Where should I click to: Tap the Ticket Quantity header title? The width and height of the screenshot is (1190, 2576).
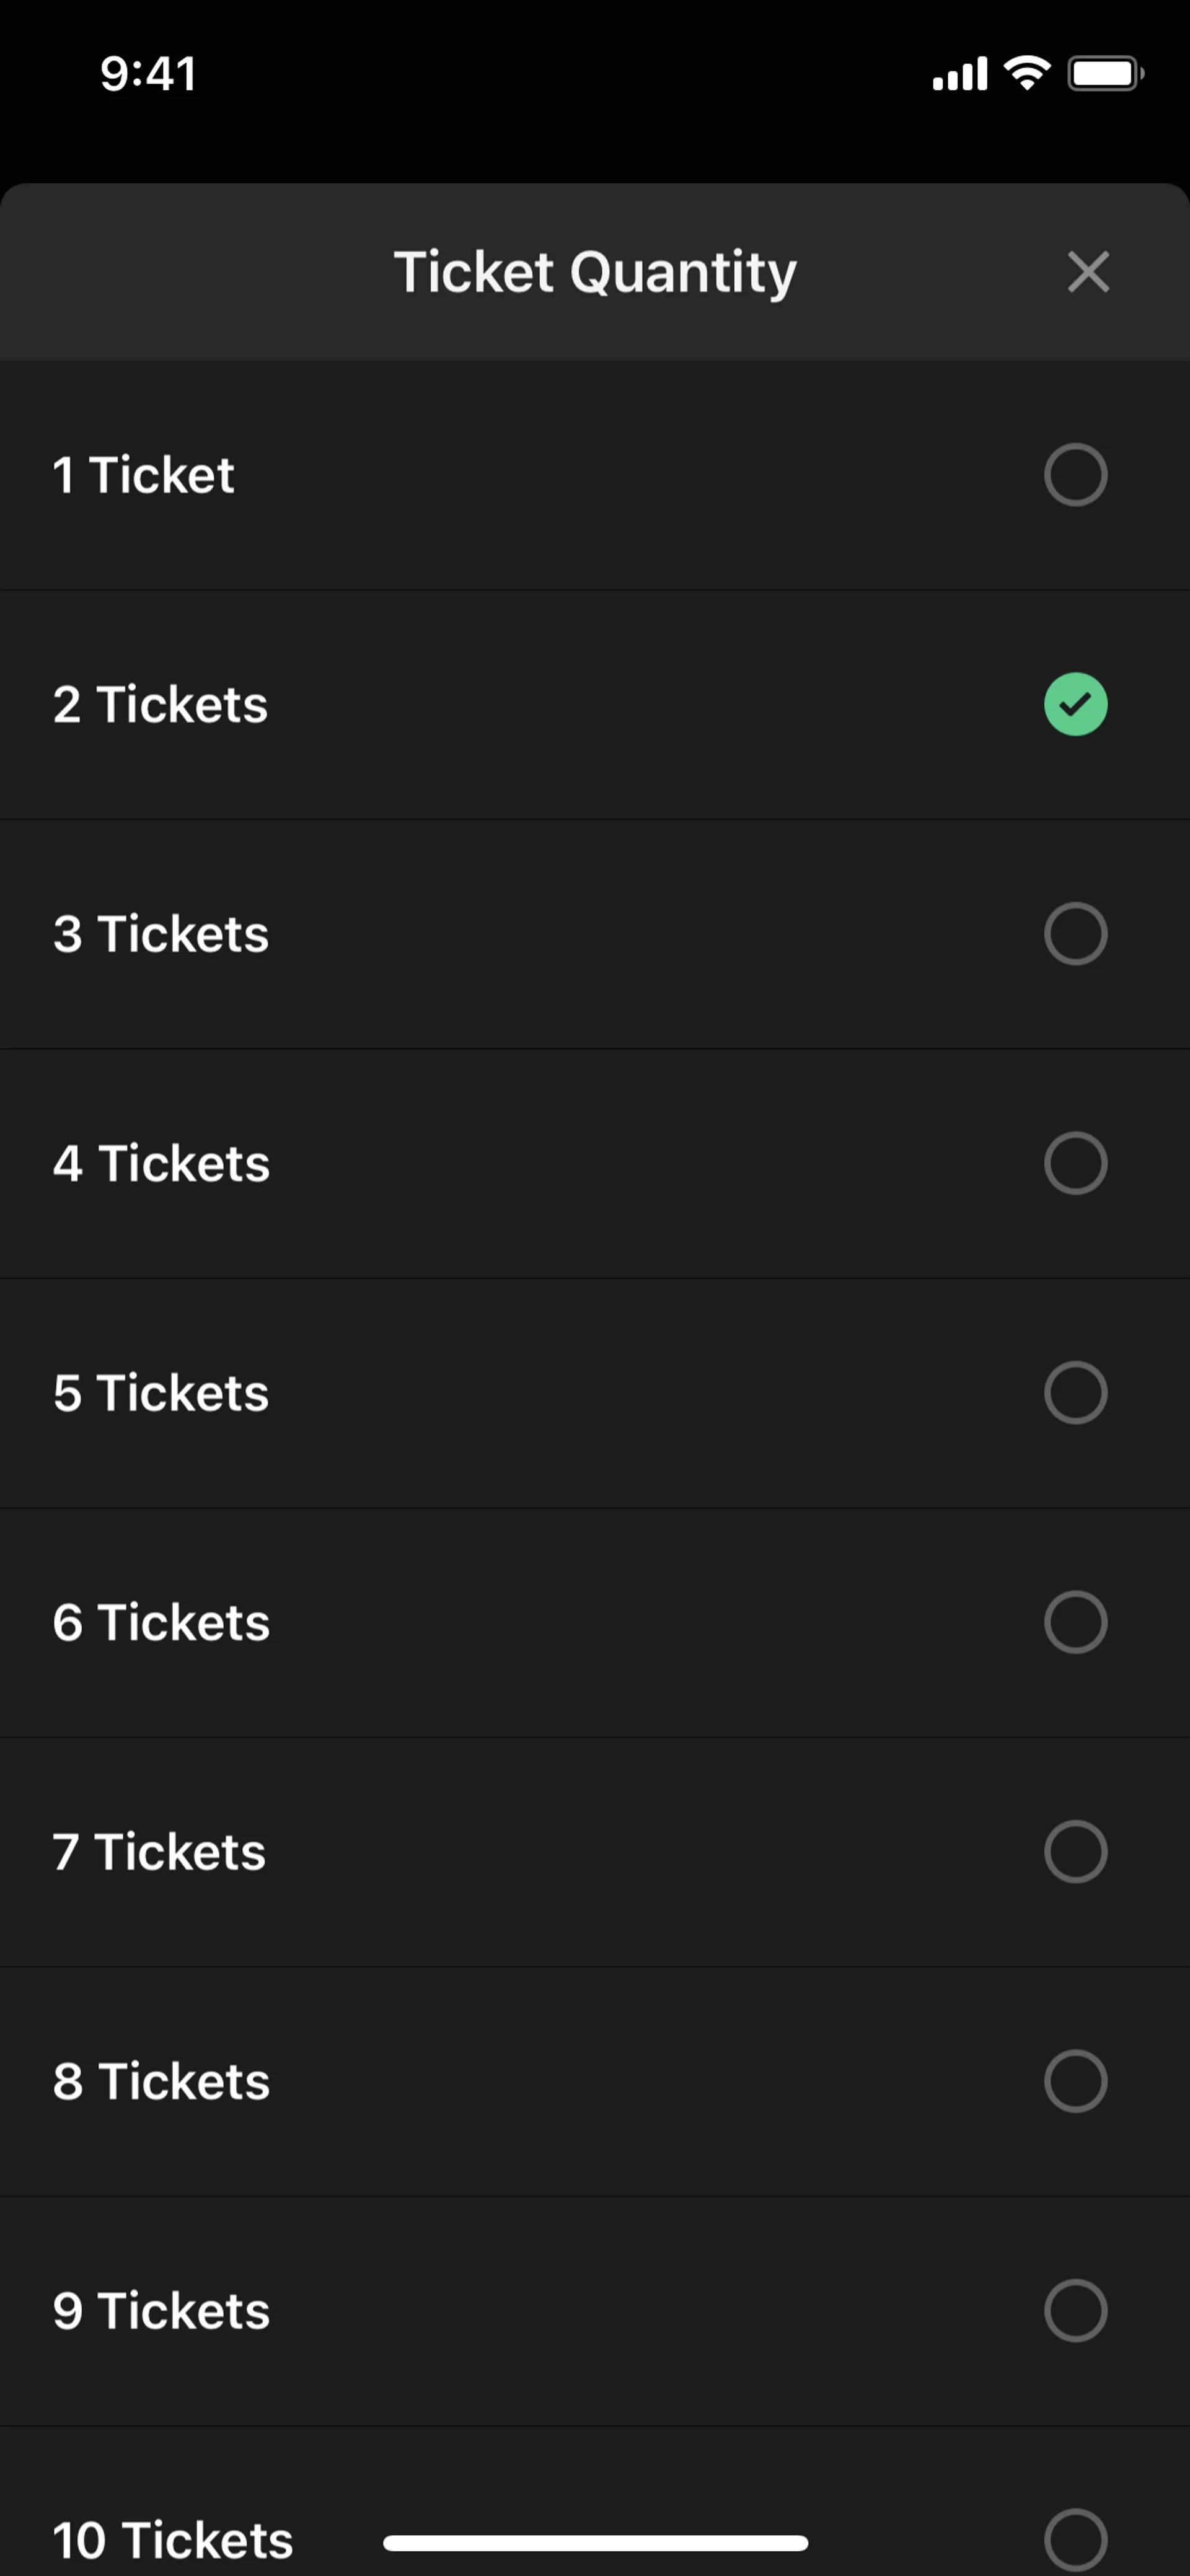(x=595, y=272)
